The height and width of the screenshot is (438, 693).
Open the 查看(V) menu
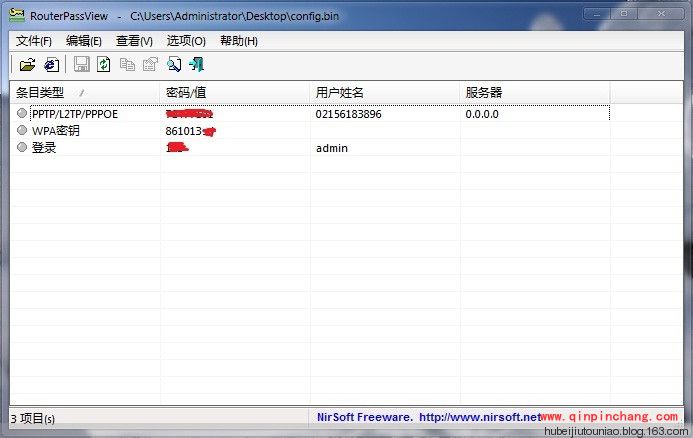pos(134,41)
